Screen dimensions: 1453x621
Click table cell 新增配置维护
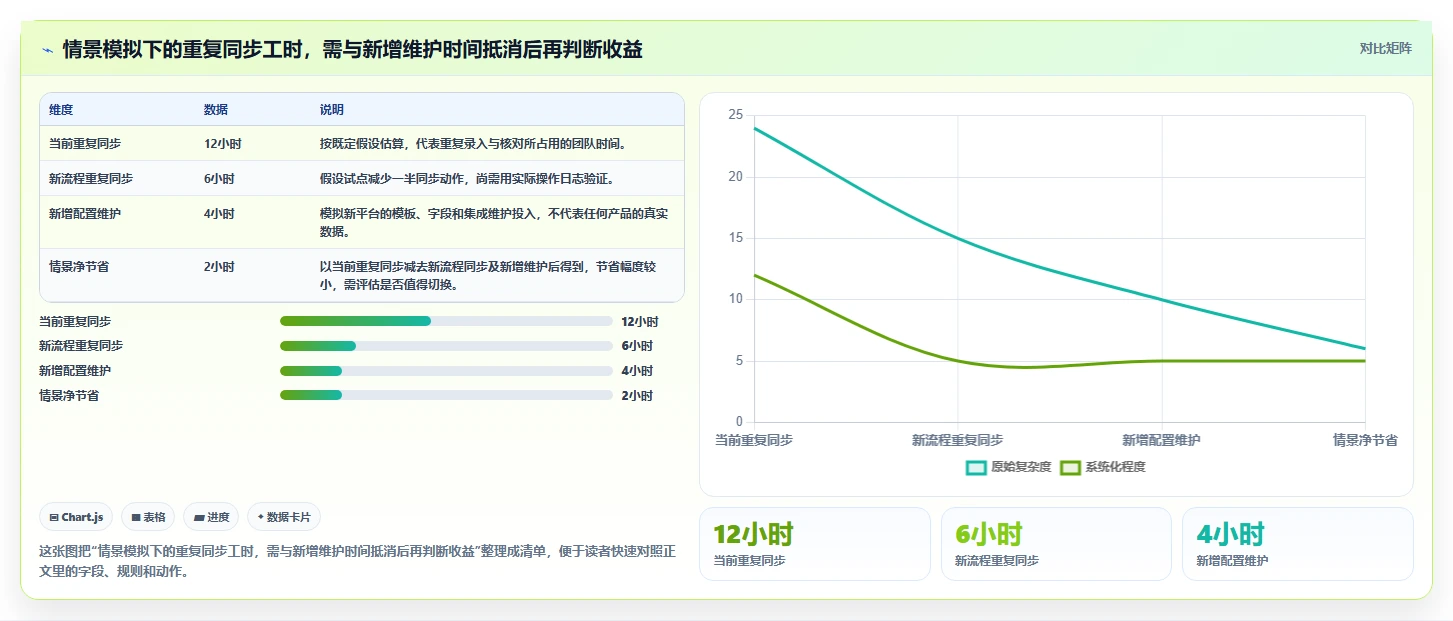85,213
